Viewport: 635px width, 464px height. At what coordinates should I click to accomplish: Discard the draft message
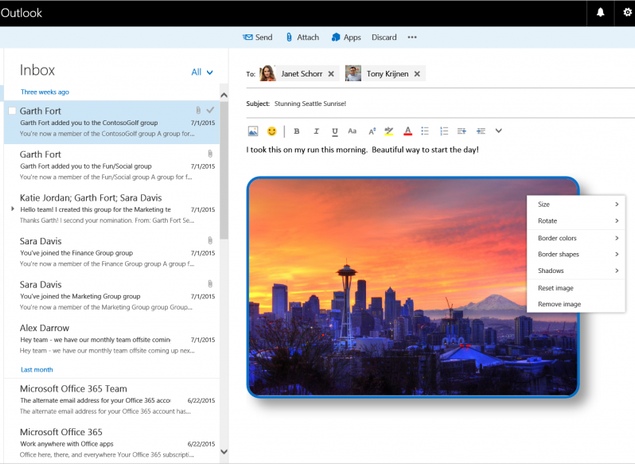pos(384,37)
